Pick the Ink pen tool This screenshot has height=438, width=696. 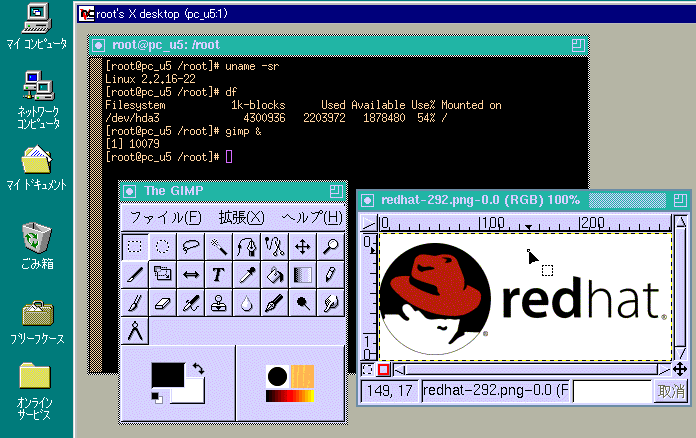click(274, 303)
